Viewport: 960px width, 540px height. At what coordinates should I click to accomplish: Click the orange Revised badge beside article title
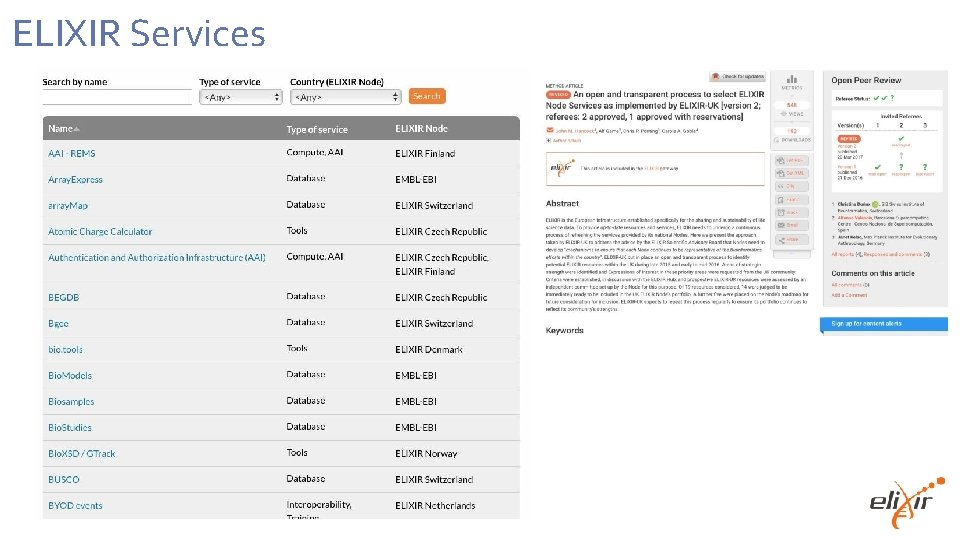[x=558, y=93]
